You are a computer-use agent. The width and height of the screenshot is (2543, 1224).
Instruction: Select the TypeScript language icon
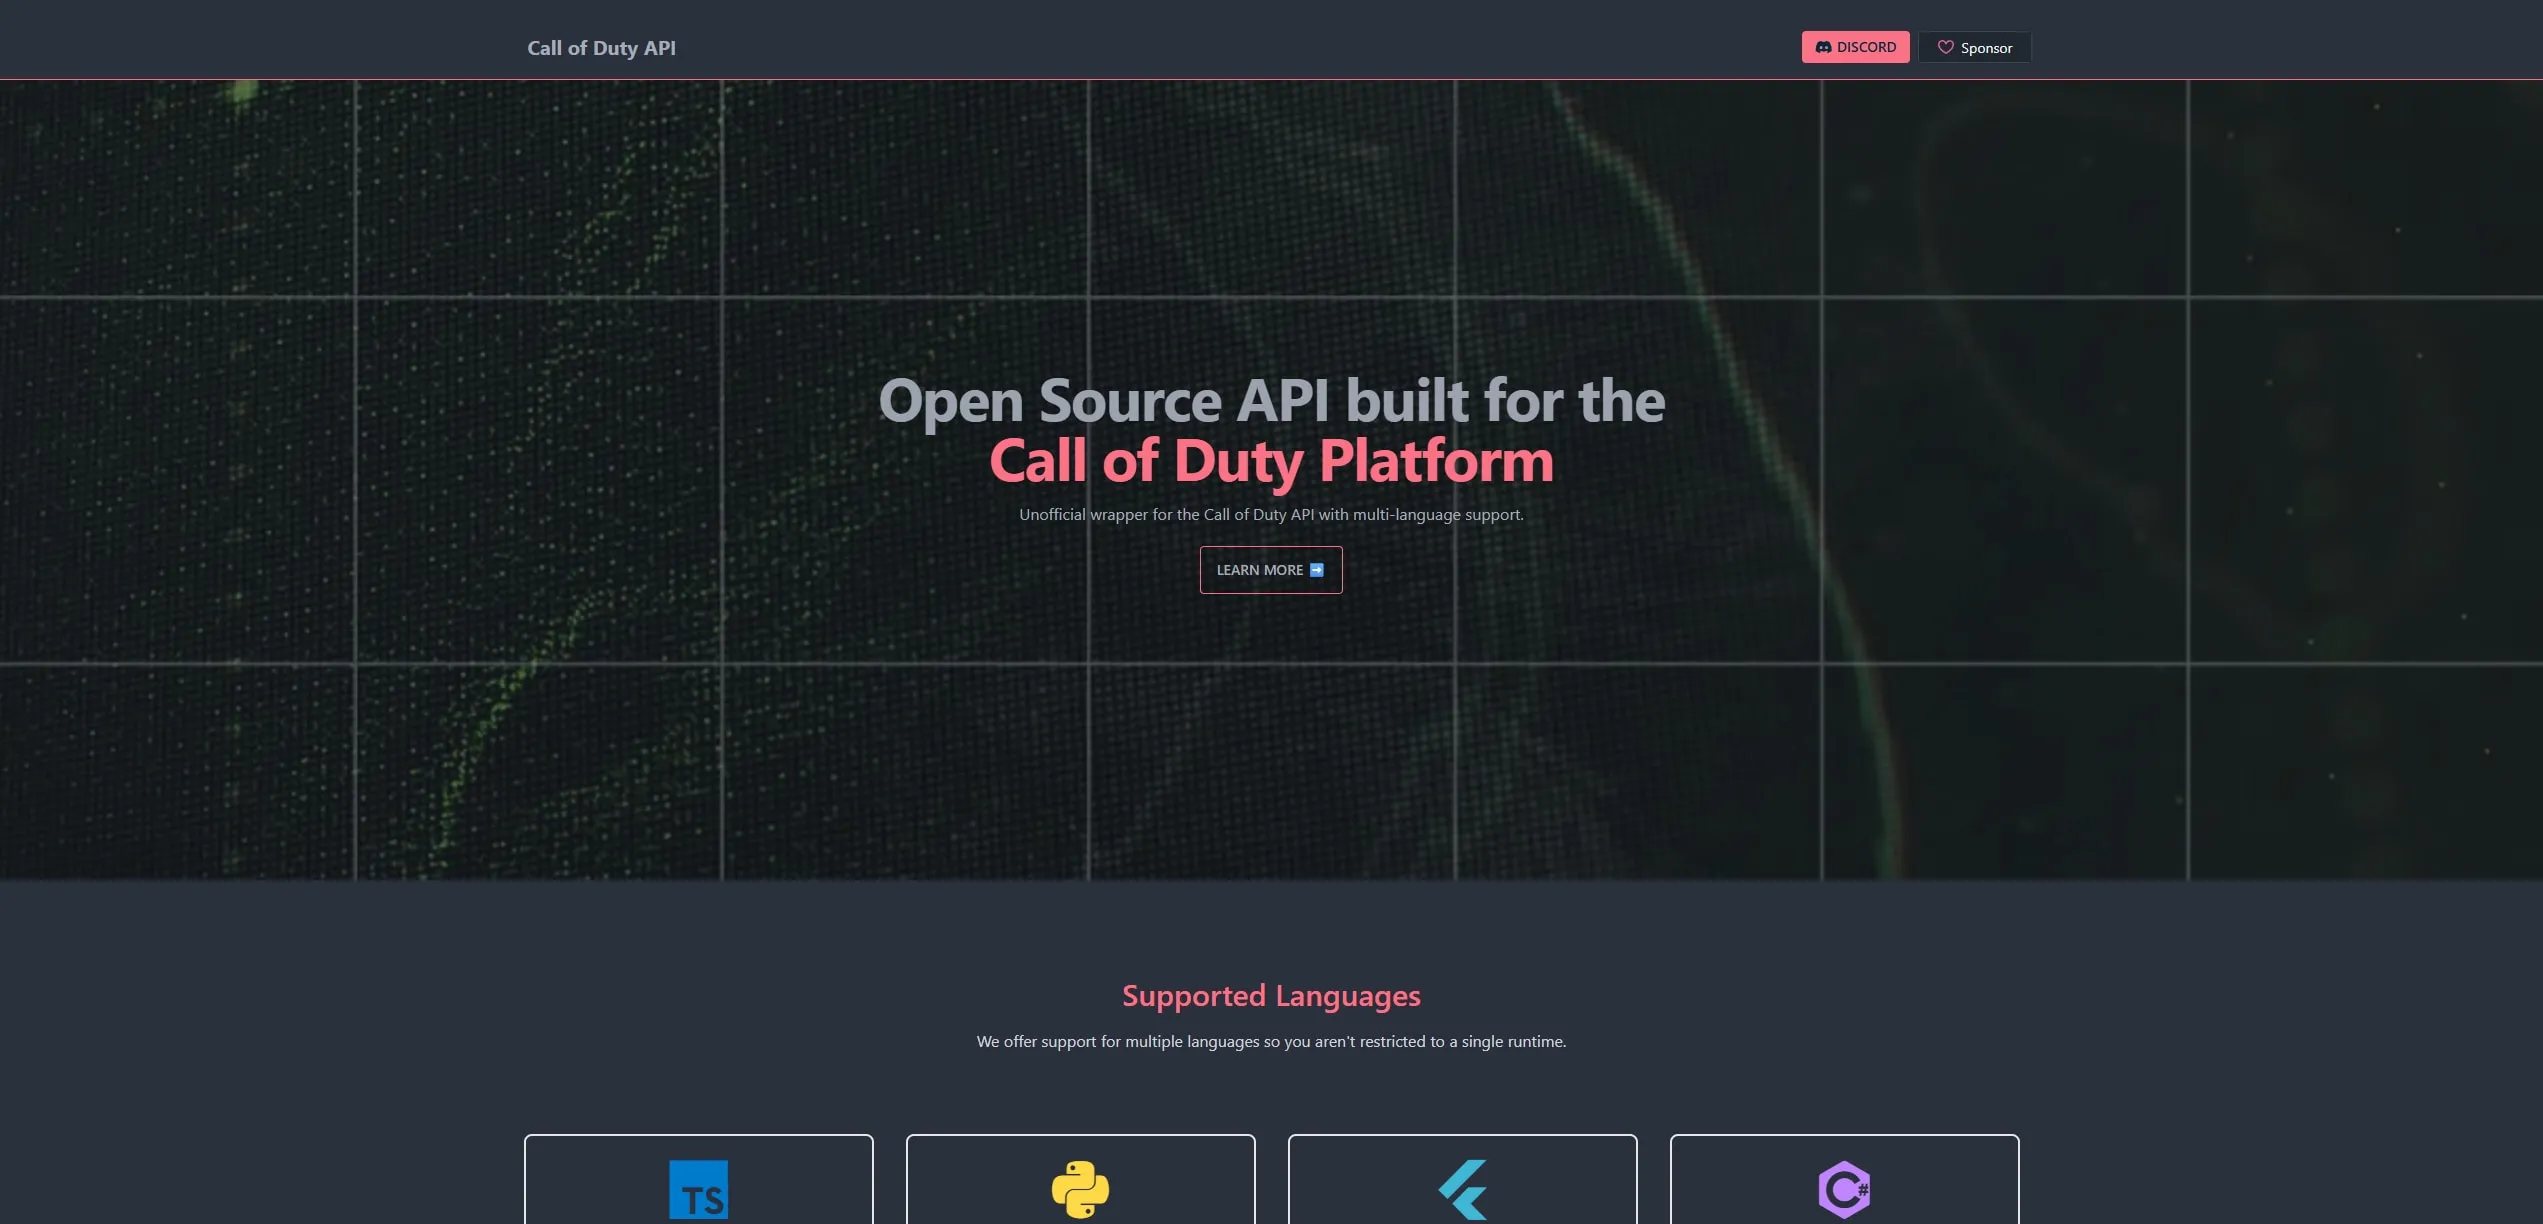click(699, 1189)
